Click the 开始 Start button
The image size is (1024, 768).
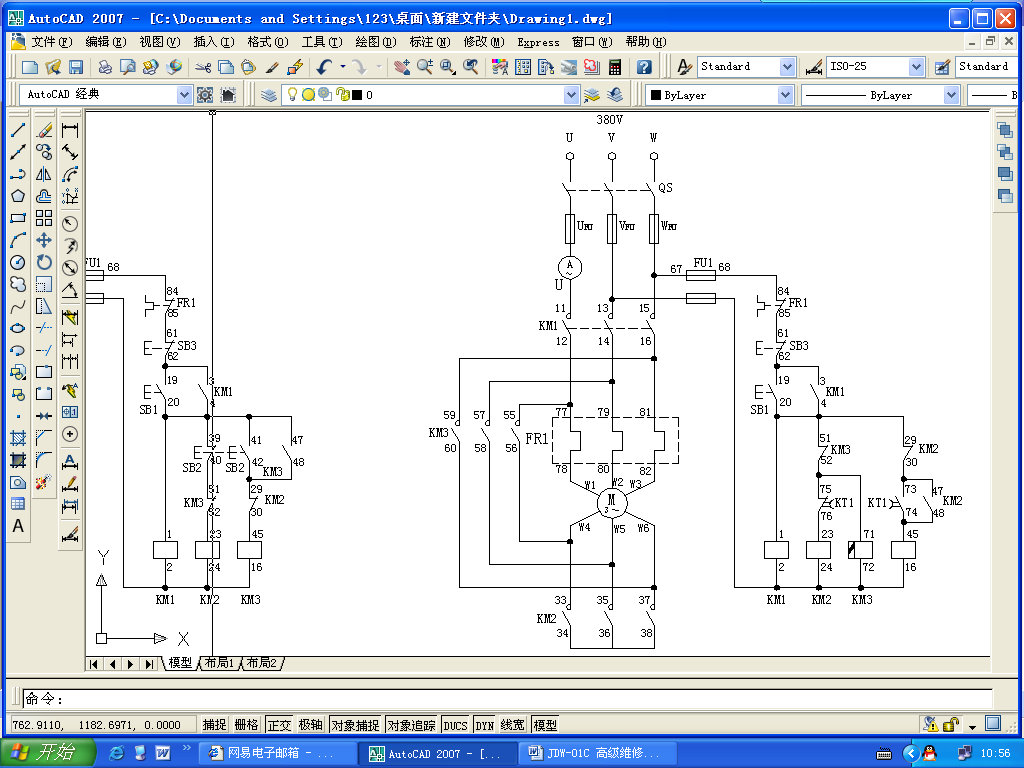click(47, 752)
